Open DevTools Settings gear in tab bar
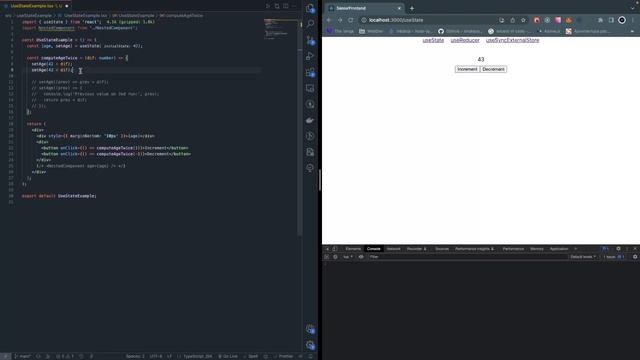The width and height of the screenshot is (640, 360). click(618, 249)
